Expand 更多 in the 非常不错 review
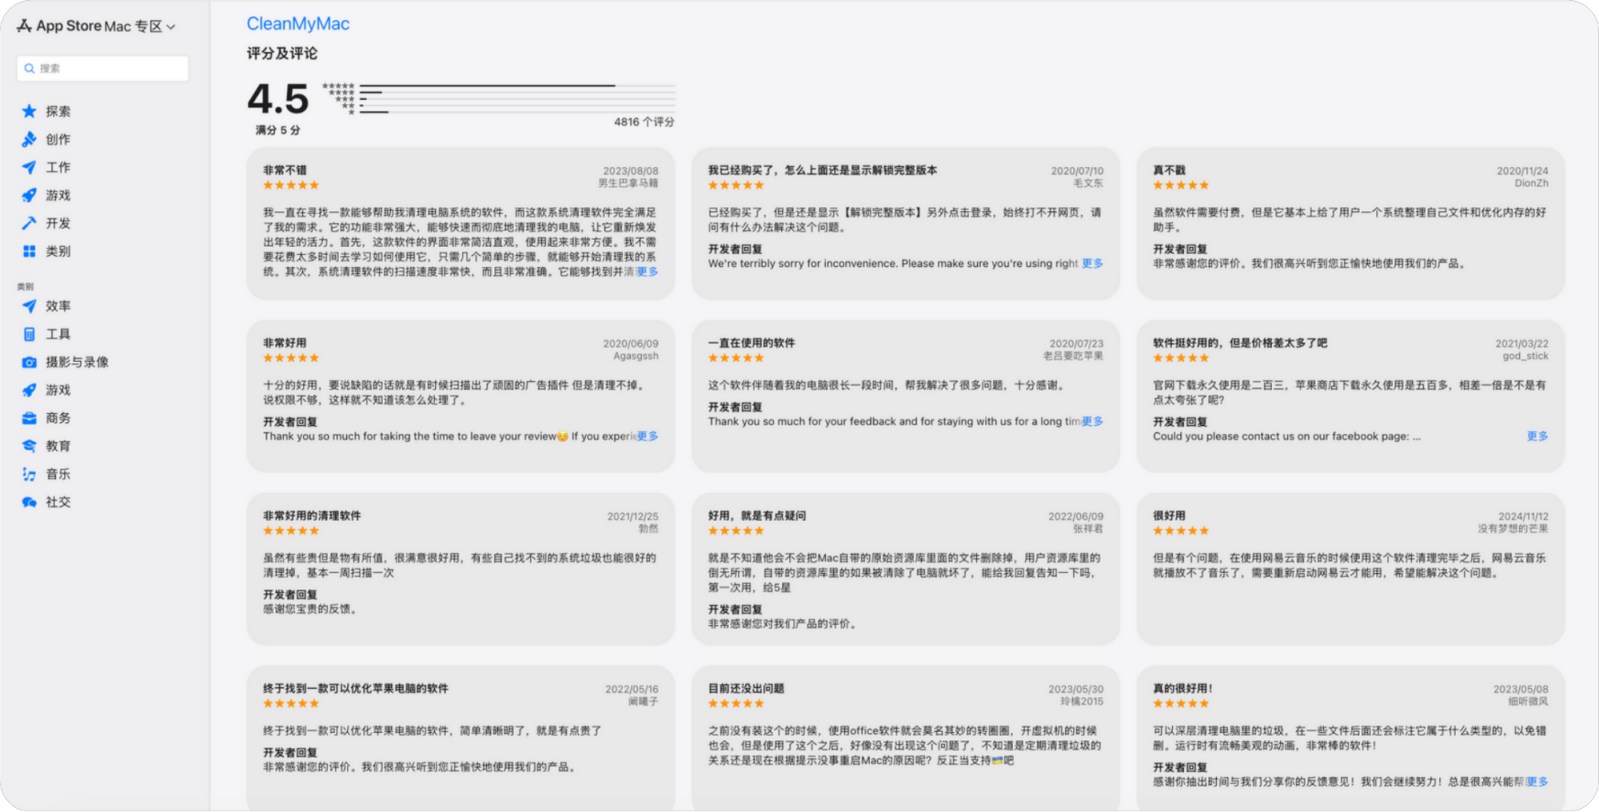This screenshot has height=812, width=1599. click(647, 272)
